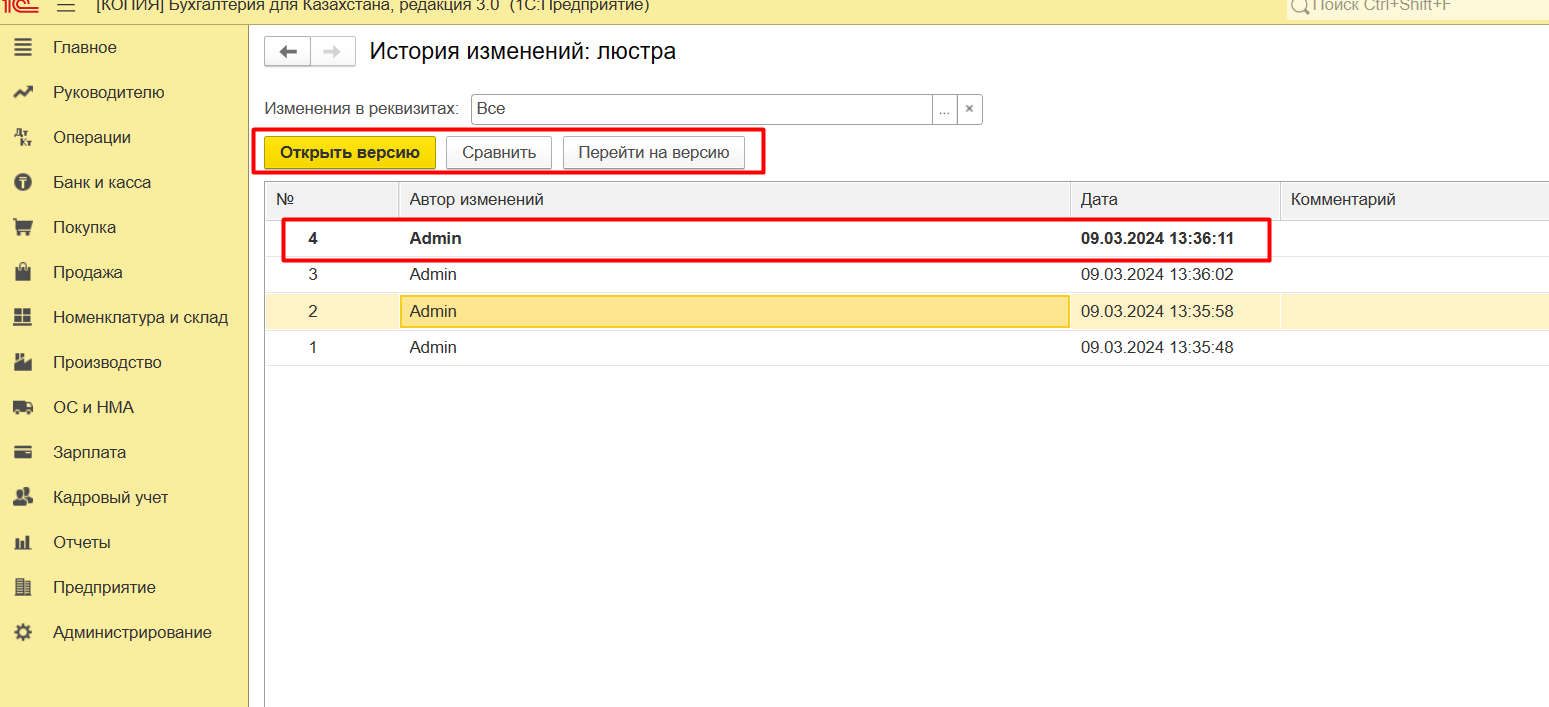Open the Номенклатура и склад section
Image resolution: width=1549 pixels, height=707 pixels.
140,318
